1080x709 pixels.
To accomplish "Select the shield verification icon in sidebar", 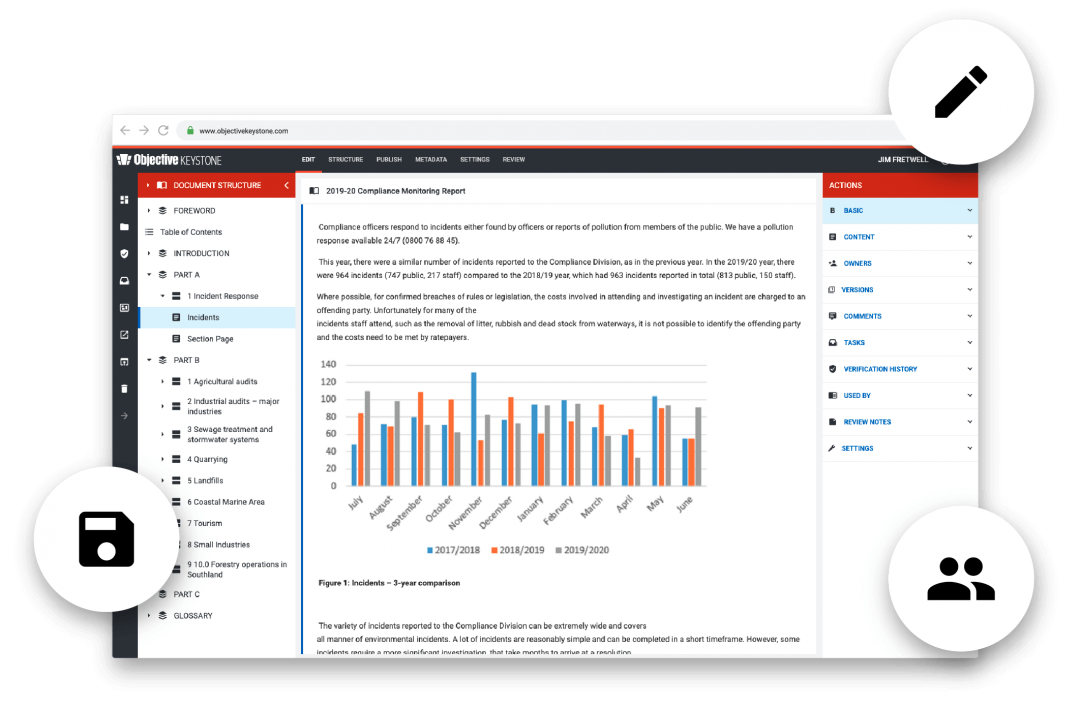I will [x=123, y=253].
